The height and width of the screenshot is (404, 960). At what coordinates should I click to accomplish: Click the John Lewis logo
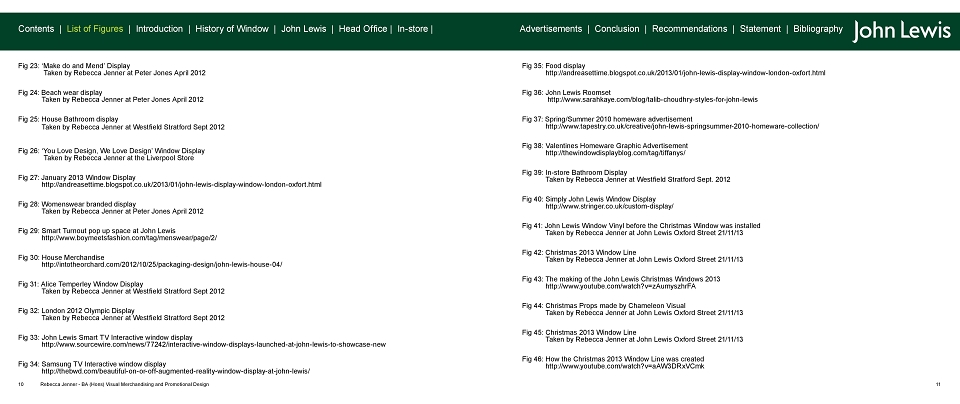pos(901,31)
